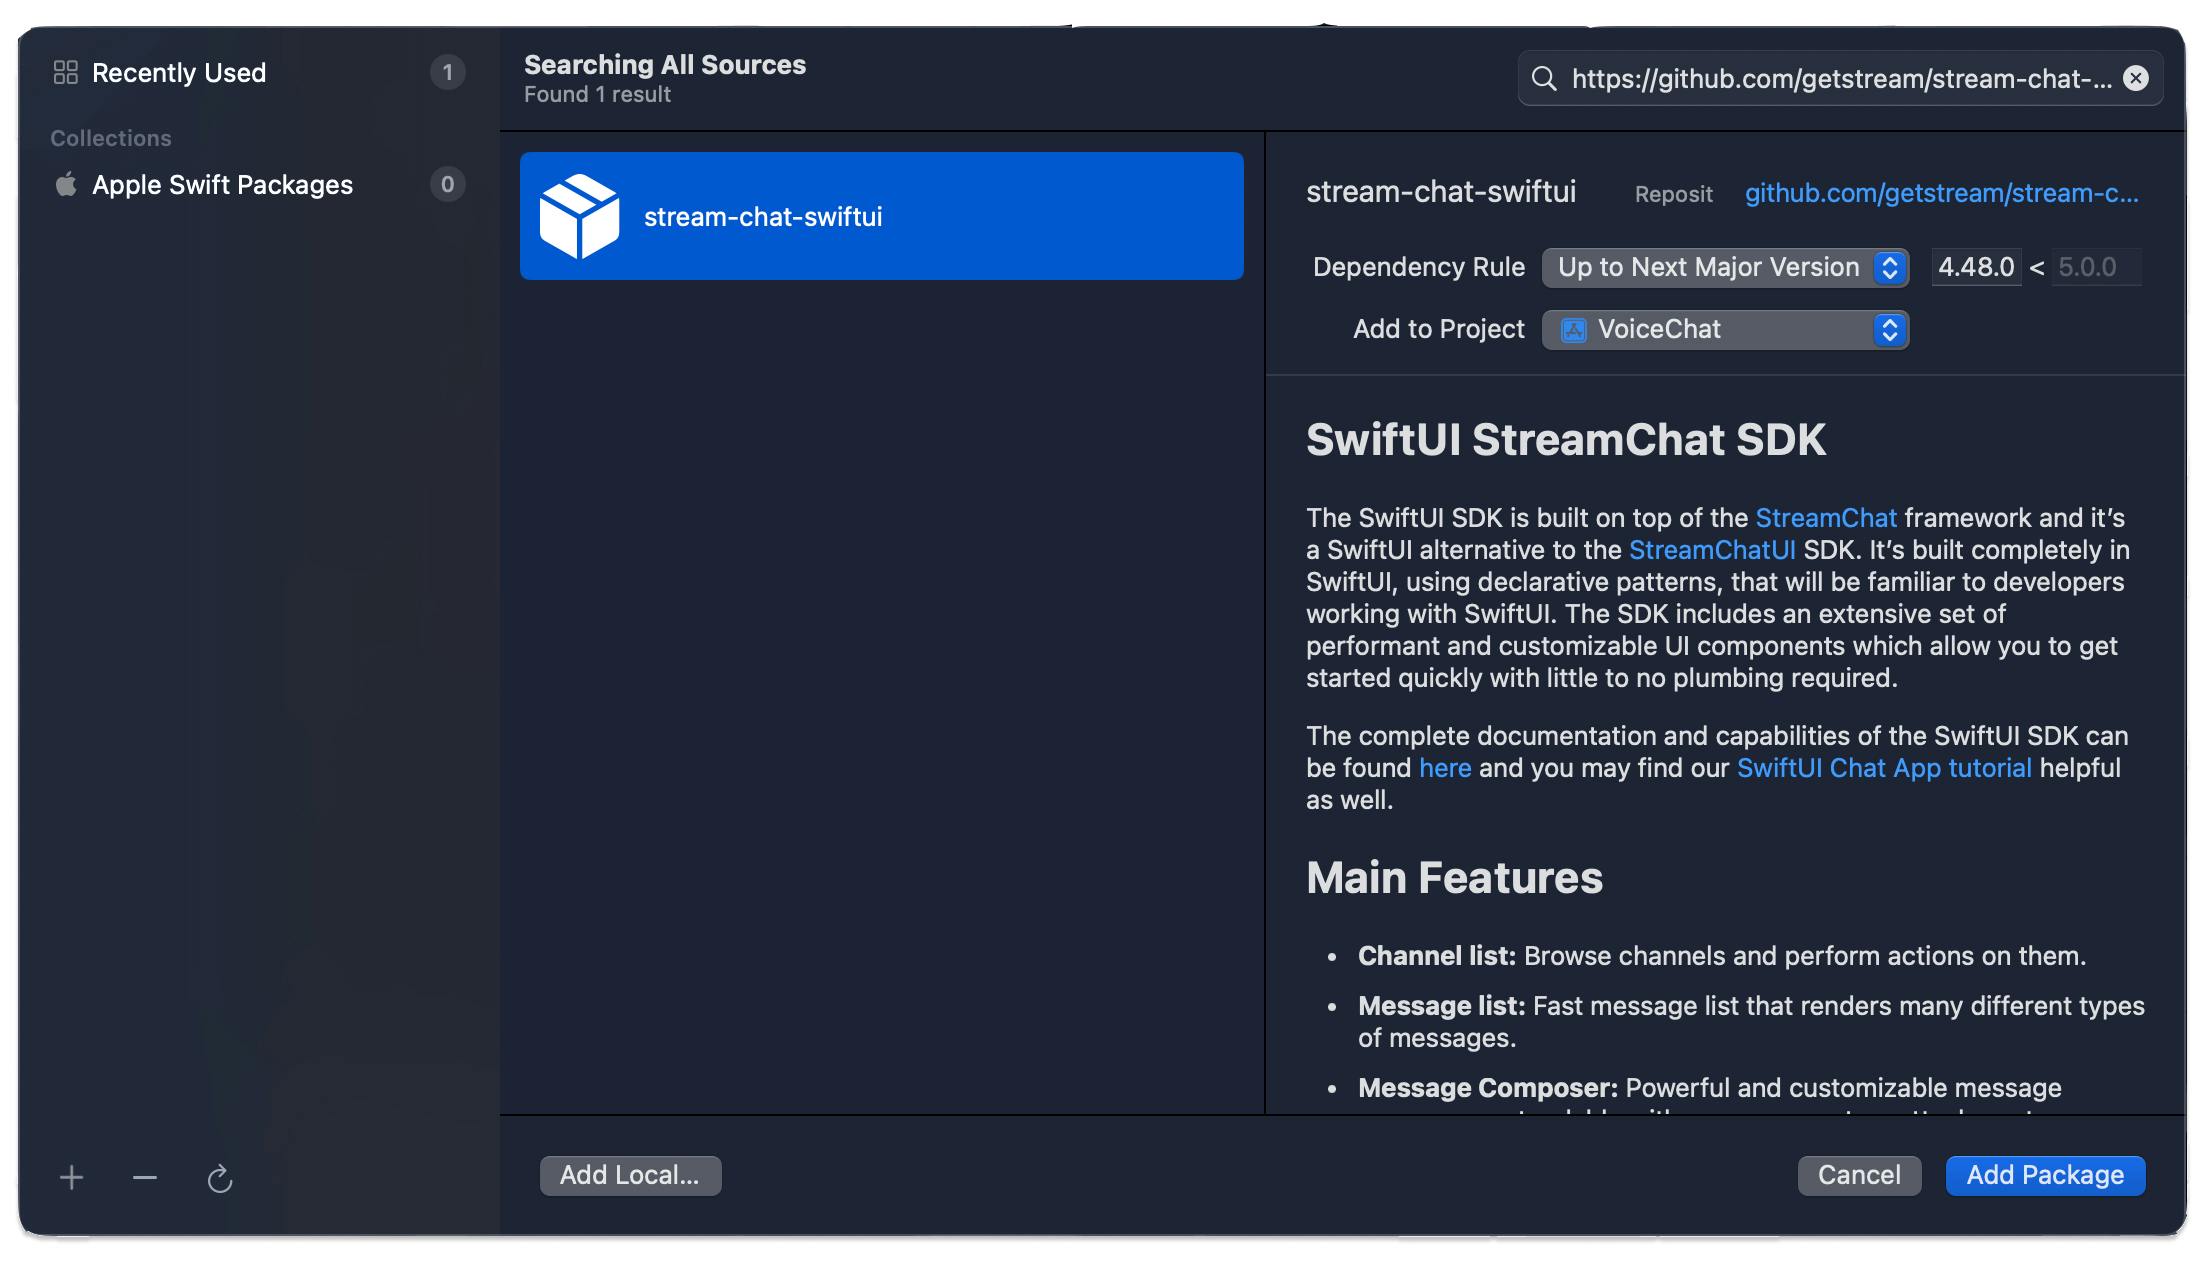The height and width of the screenshot is (1262, 2212).
Task: Expand the Collections section expander
Action: point(109,138)
